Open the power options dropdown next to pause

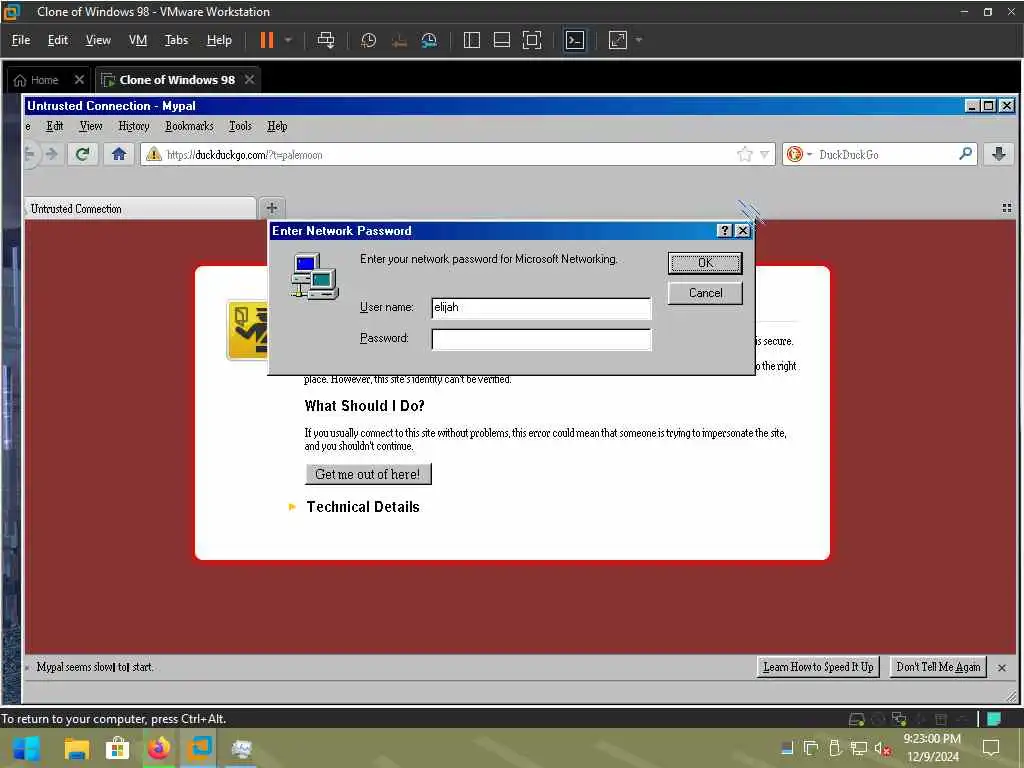(x=288, y=40)
